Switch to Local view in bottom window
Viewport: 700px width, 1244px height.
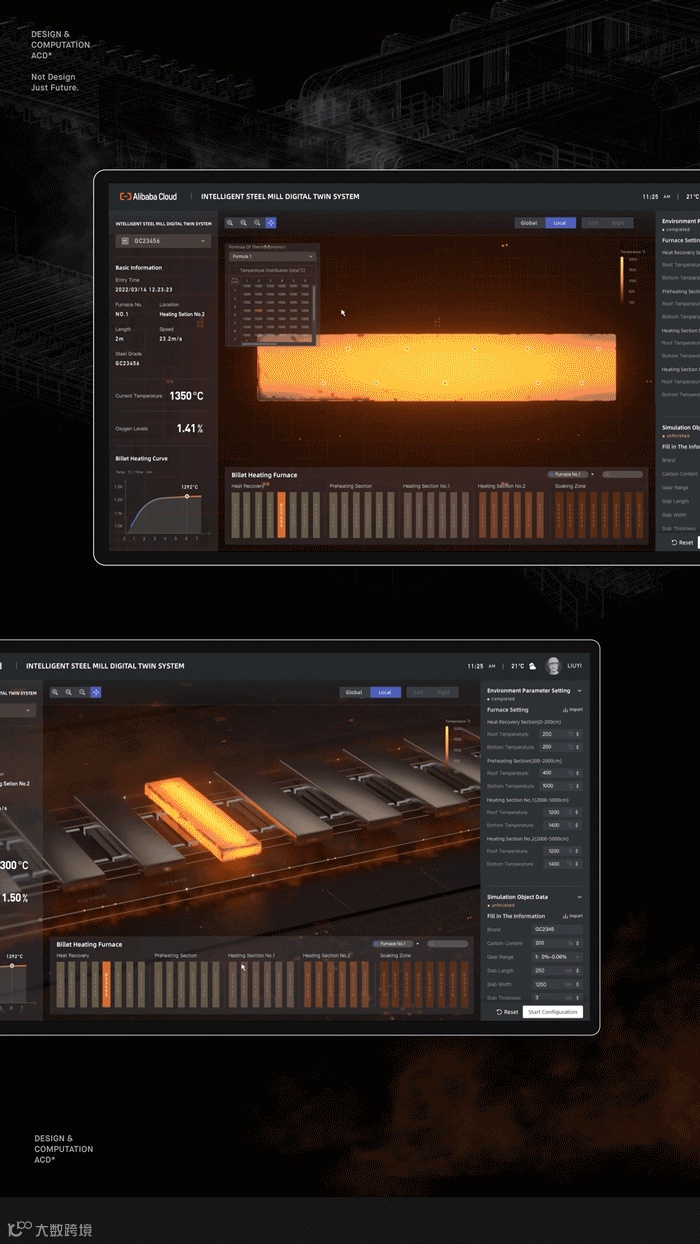[x=385, y=692]
